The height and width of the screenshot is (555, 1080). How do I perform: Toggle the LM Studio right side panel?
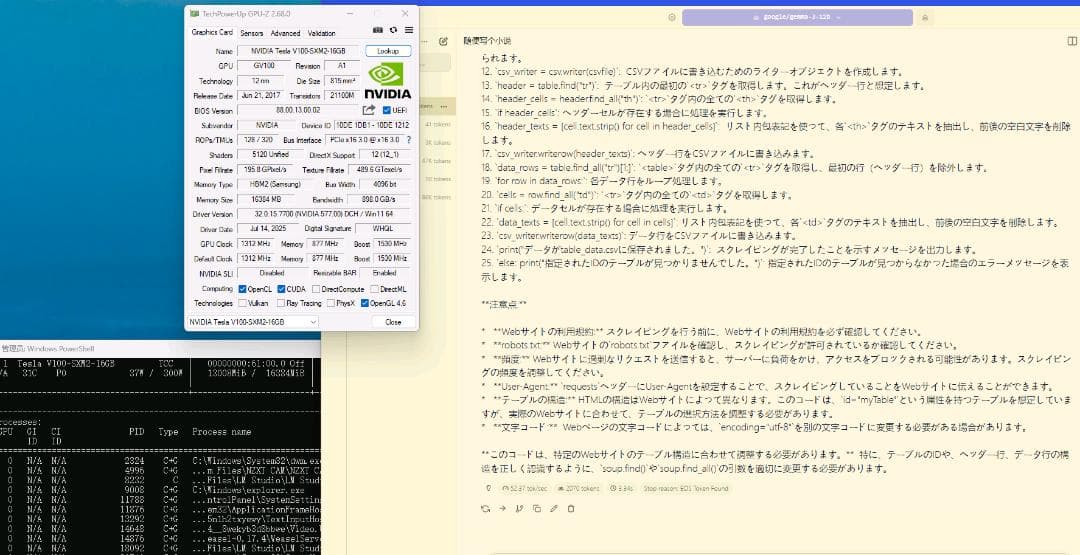1071,41
